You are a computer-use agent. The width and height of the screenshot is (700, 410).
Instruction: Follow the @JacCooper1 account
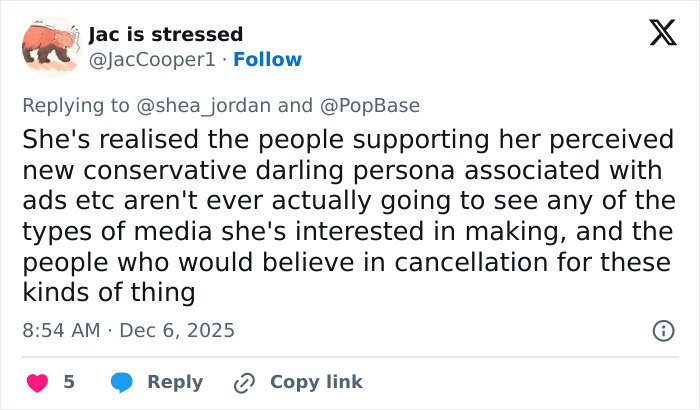[268, 59]
